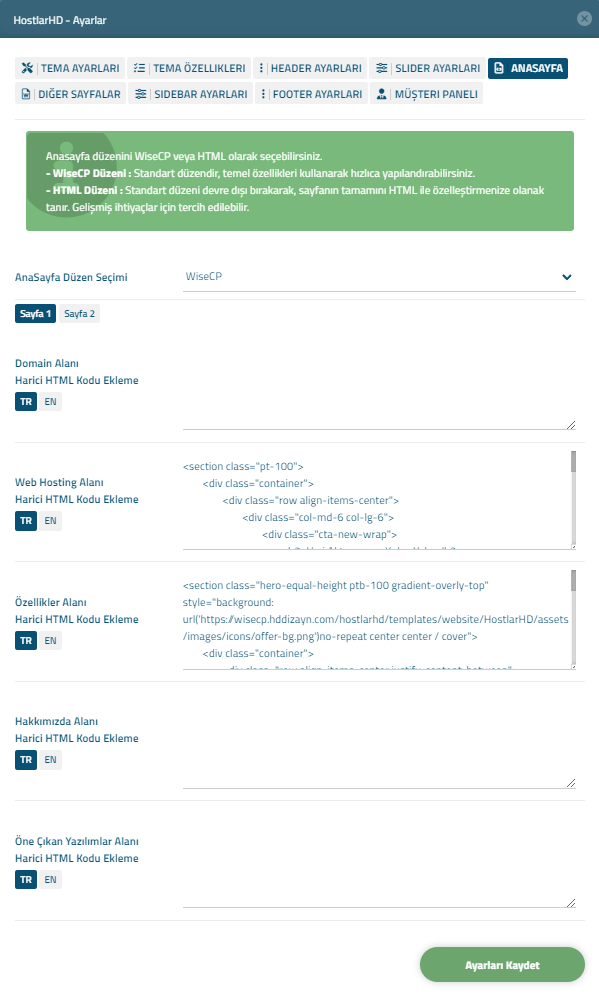Click the Ayarları Kaydet button
The height and width of the screenshot is (996, 599).
pos(502,965)
